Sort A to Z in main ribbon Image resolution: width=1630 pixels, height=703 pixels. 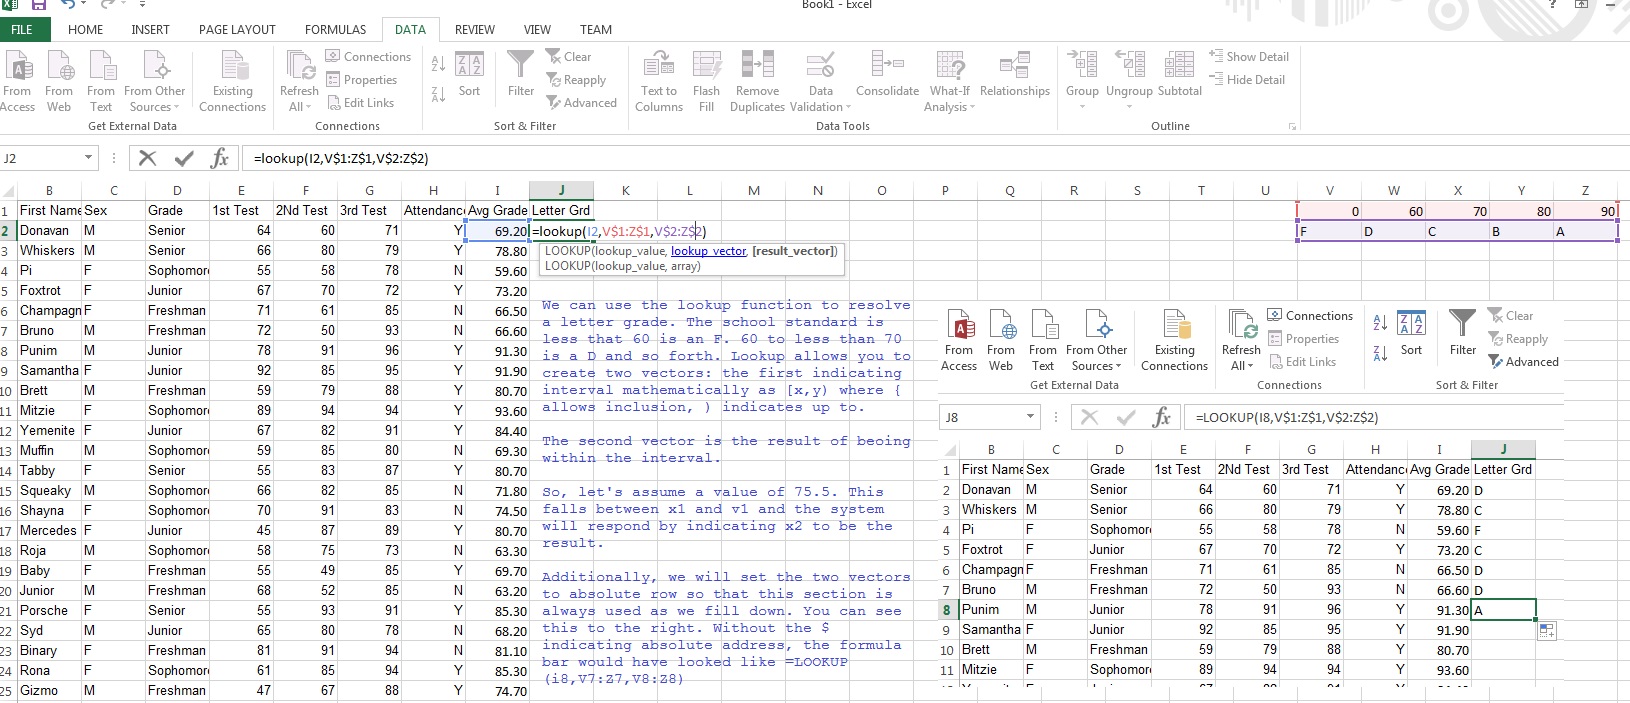(x=438, y=64)
